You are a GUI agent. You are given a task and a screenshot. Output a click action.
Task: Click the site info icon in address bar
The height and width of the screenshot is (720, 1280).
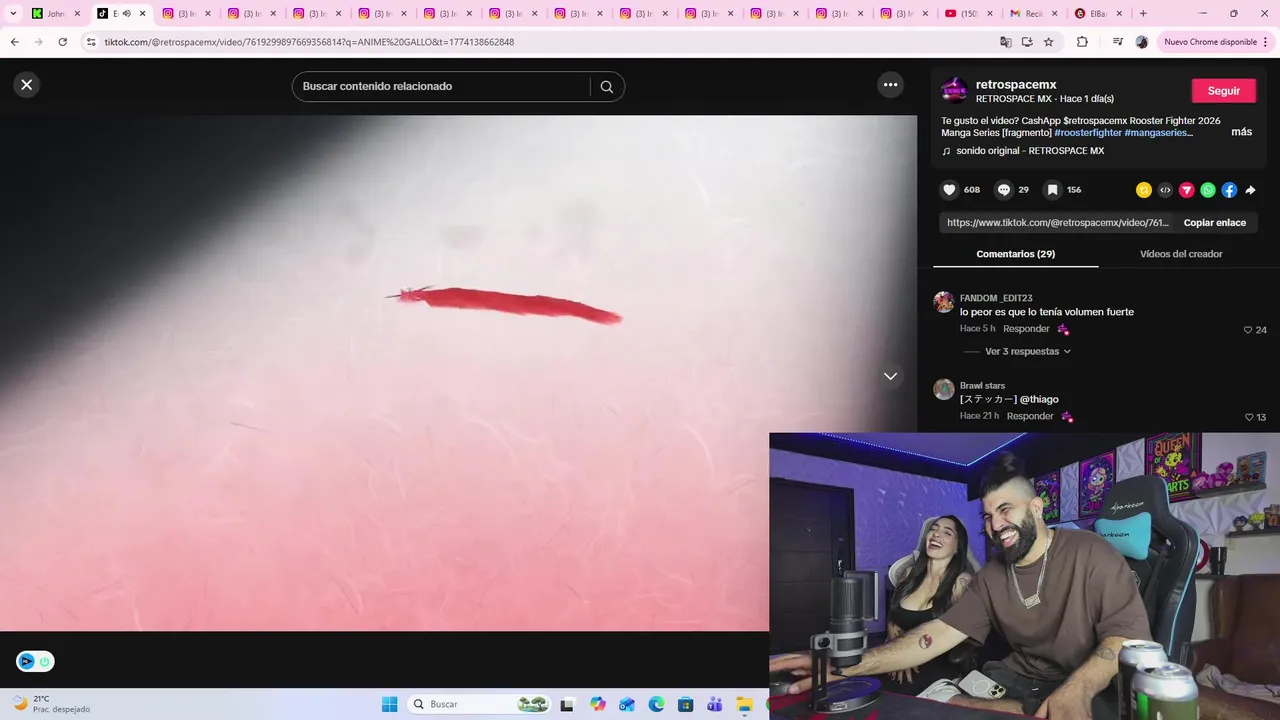[x=91, y=42]
